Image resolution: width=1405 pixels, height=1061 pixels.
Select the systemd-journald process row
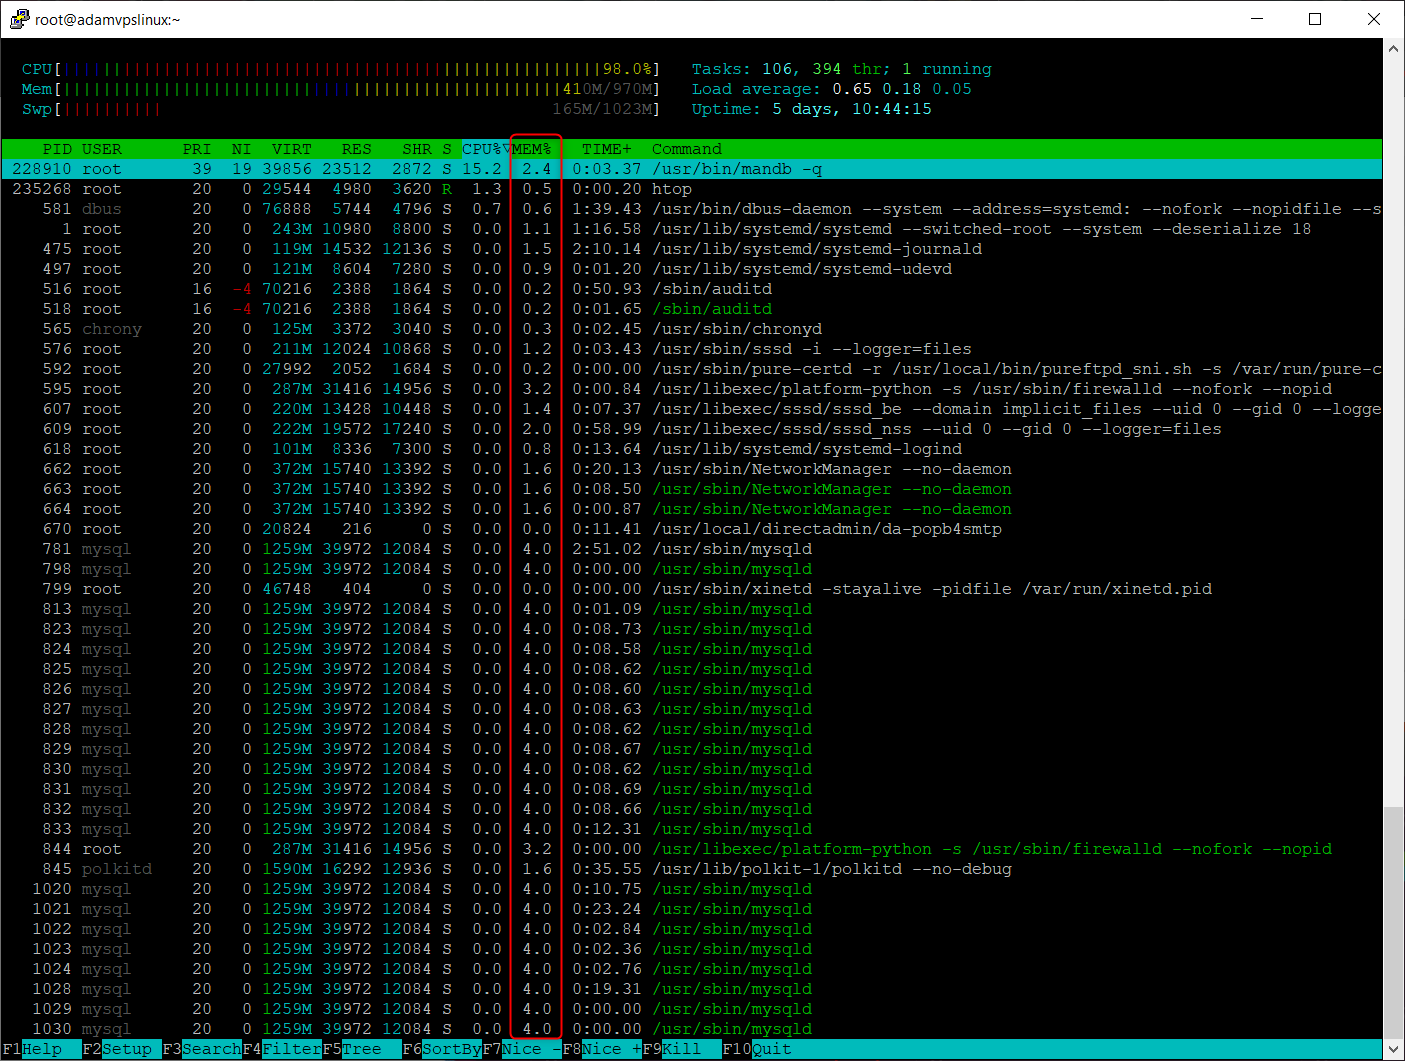(692, 249)
